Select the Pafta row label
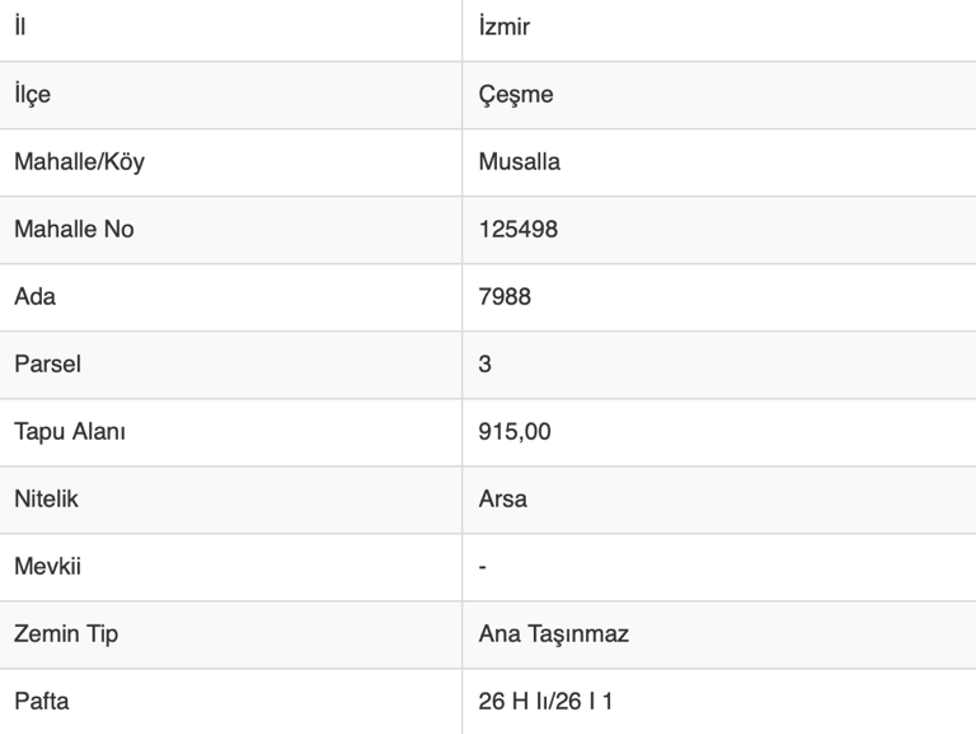The width and height of the screenshot is (976, 734). (x=42, y=702)
